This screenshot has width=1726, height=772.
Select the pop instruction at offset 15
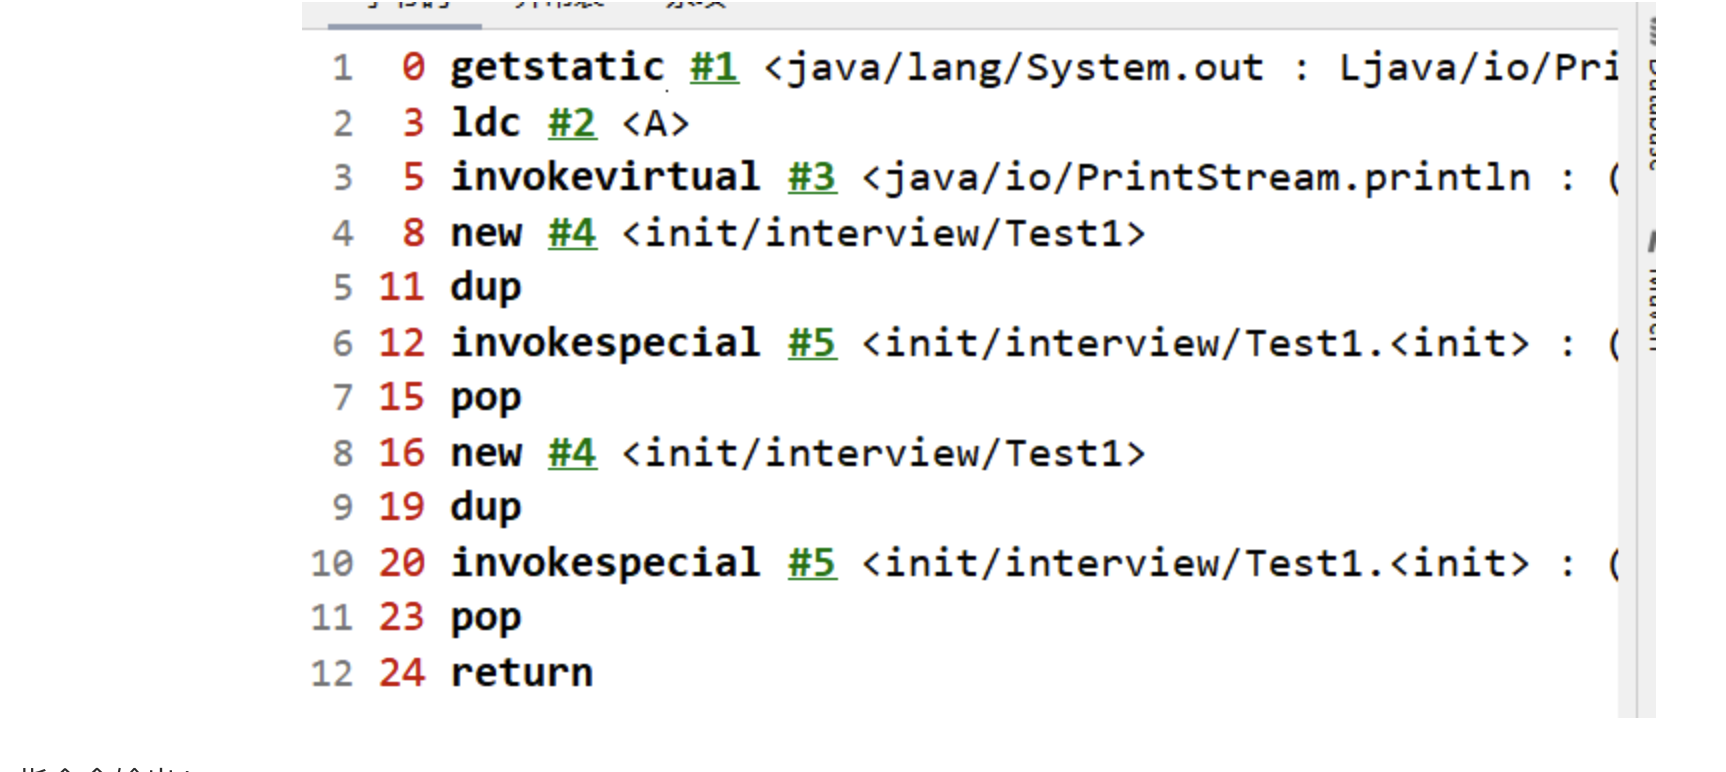point(486,398)
